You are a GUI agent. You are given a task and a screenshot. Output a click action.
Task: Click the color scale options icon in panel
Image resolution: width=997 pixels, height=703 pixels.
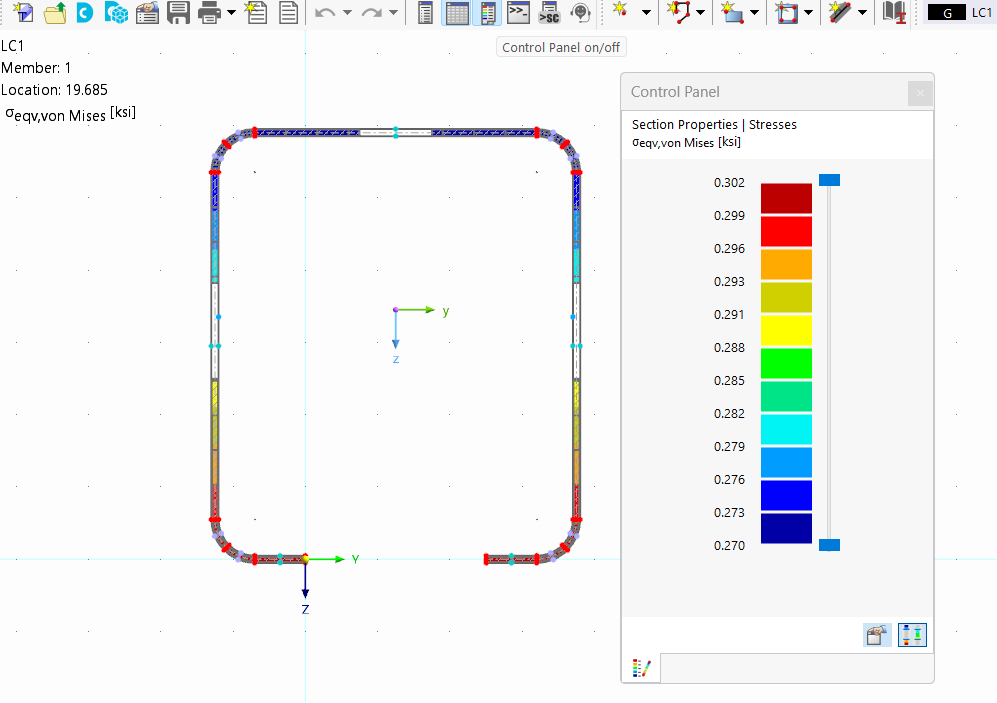[913, 635]
